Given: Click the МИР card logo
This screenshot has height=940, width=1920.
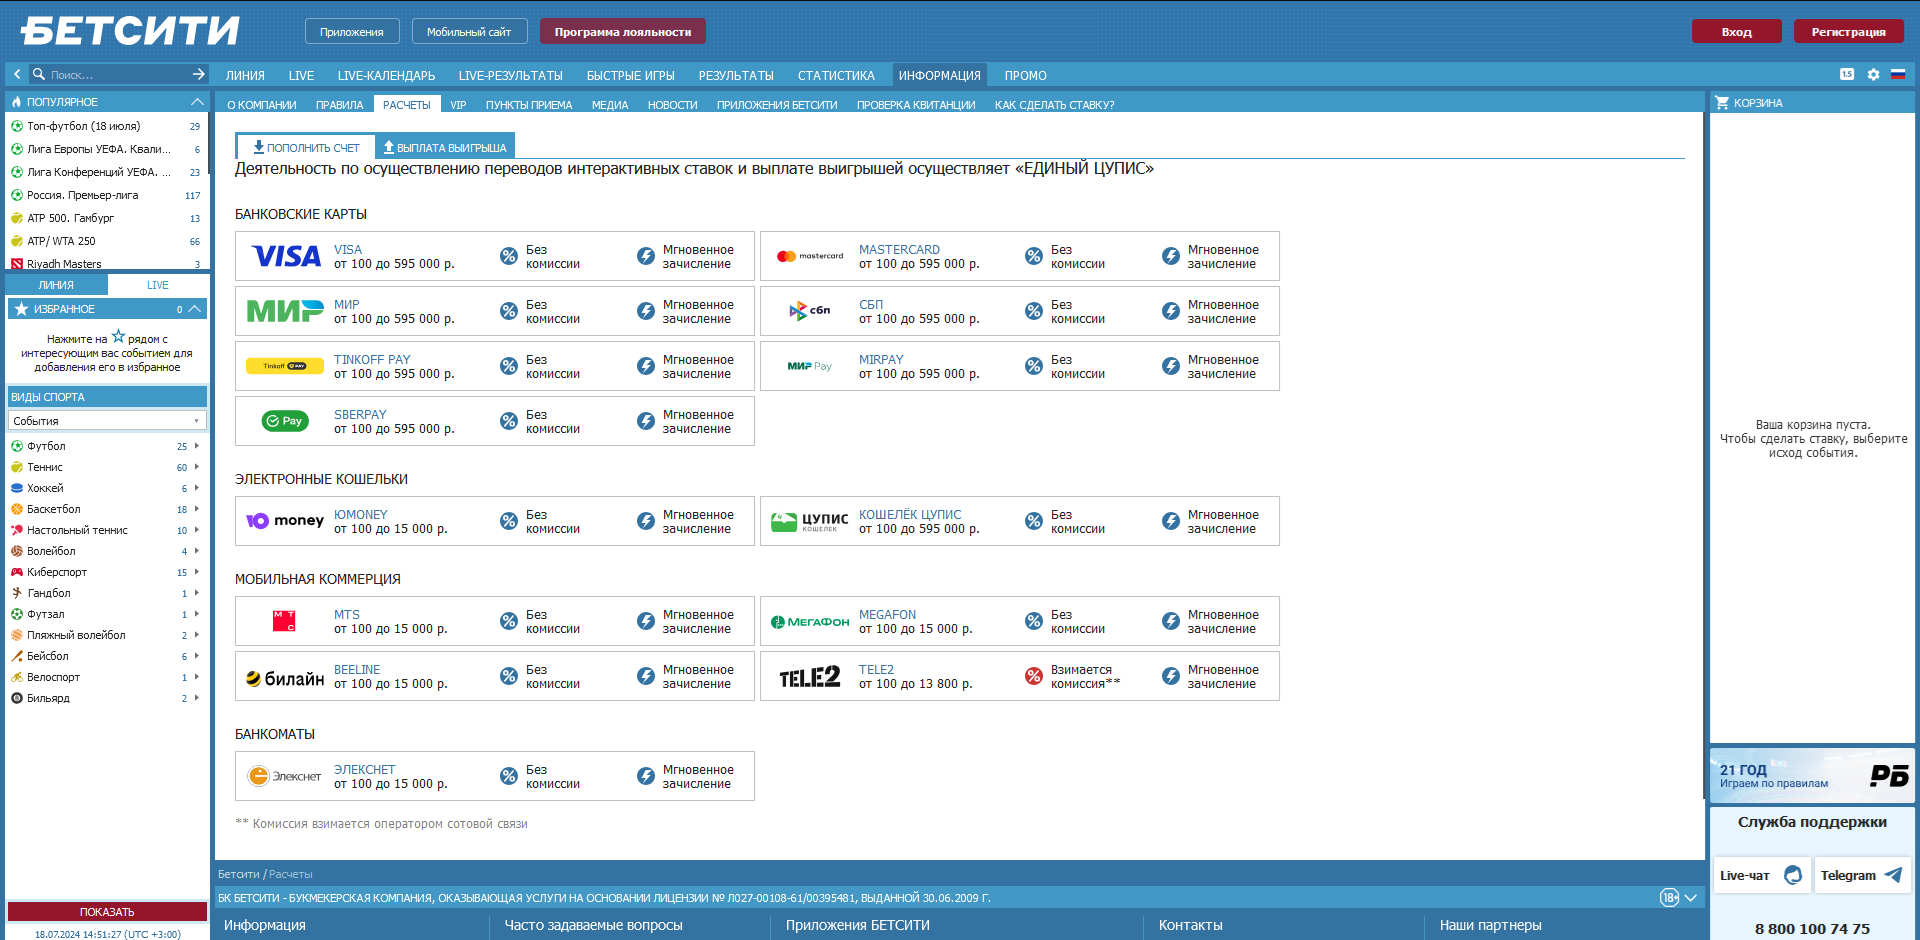Looking at the screenshot, I should pyautogui.click(x=285, y=311).
